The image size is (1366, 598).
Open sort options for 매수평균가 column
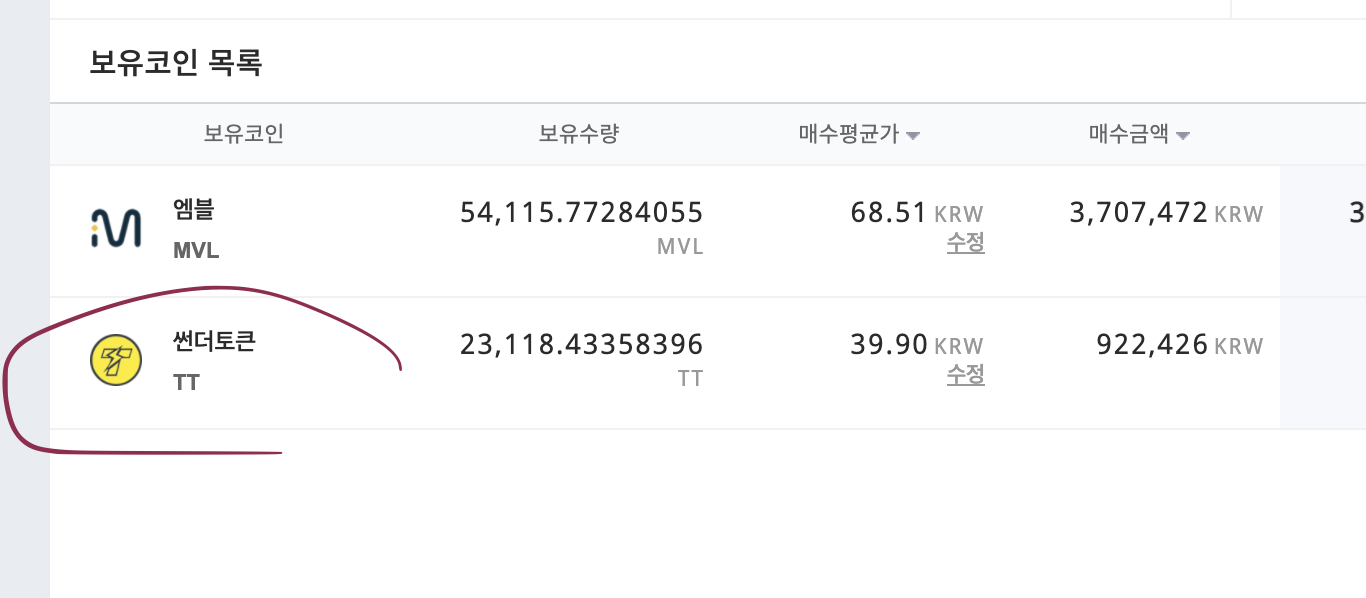pos(912,134)
